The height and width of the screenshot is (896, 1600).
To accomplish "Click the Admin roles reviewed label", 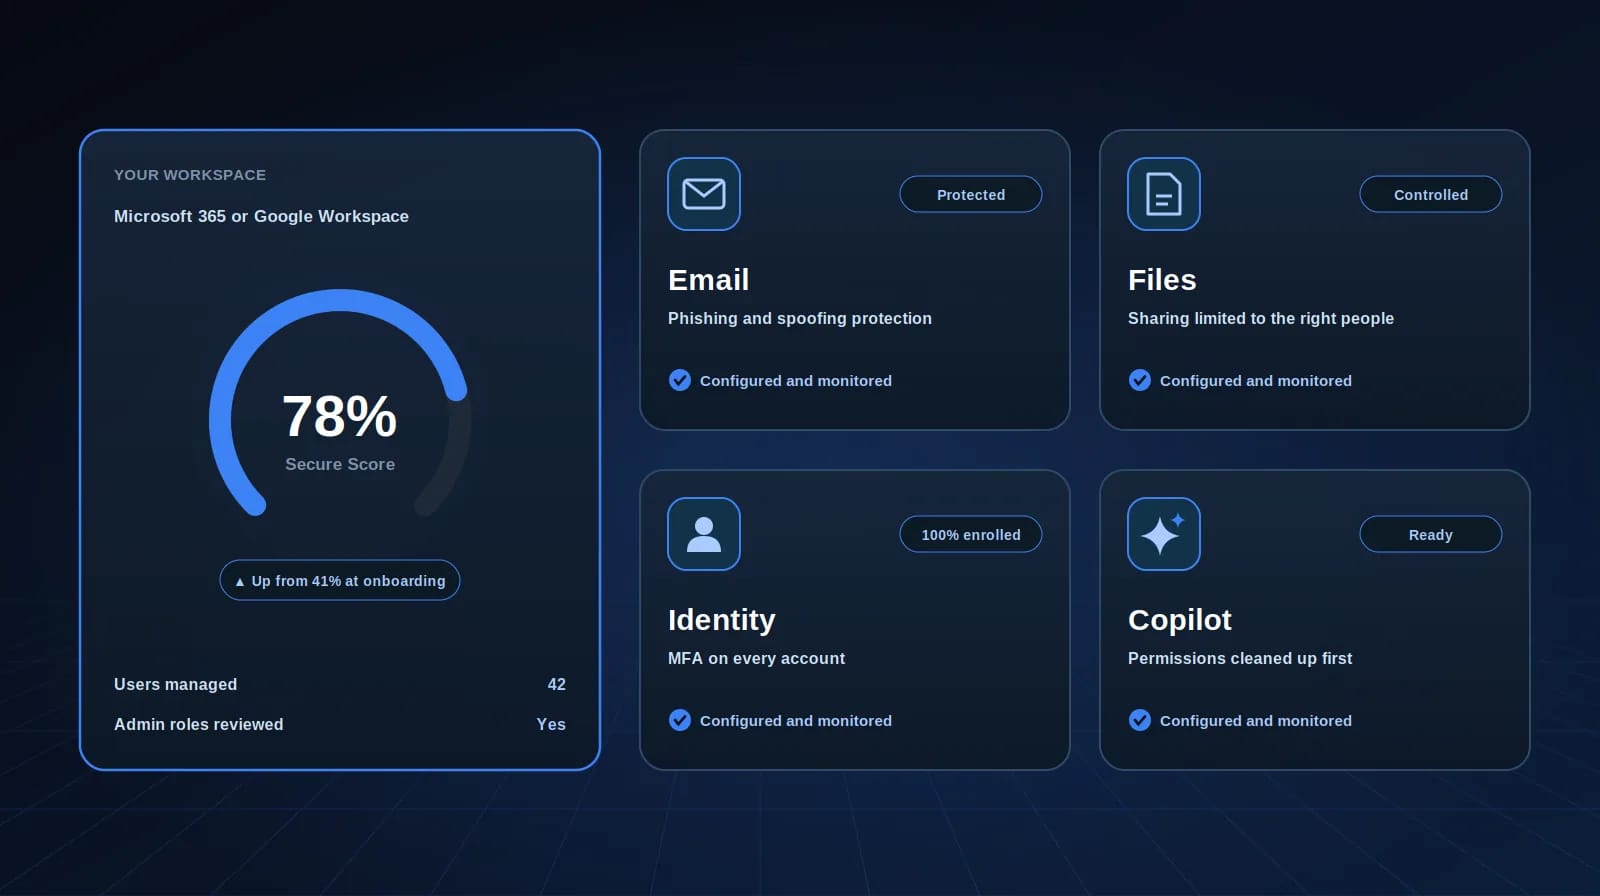I will tap(199, 724).
